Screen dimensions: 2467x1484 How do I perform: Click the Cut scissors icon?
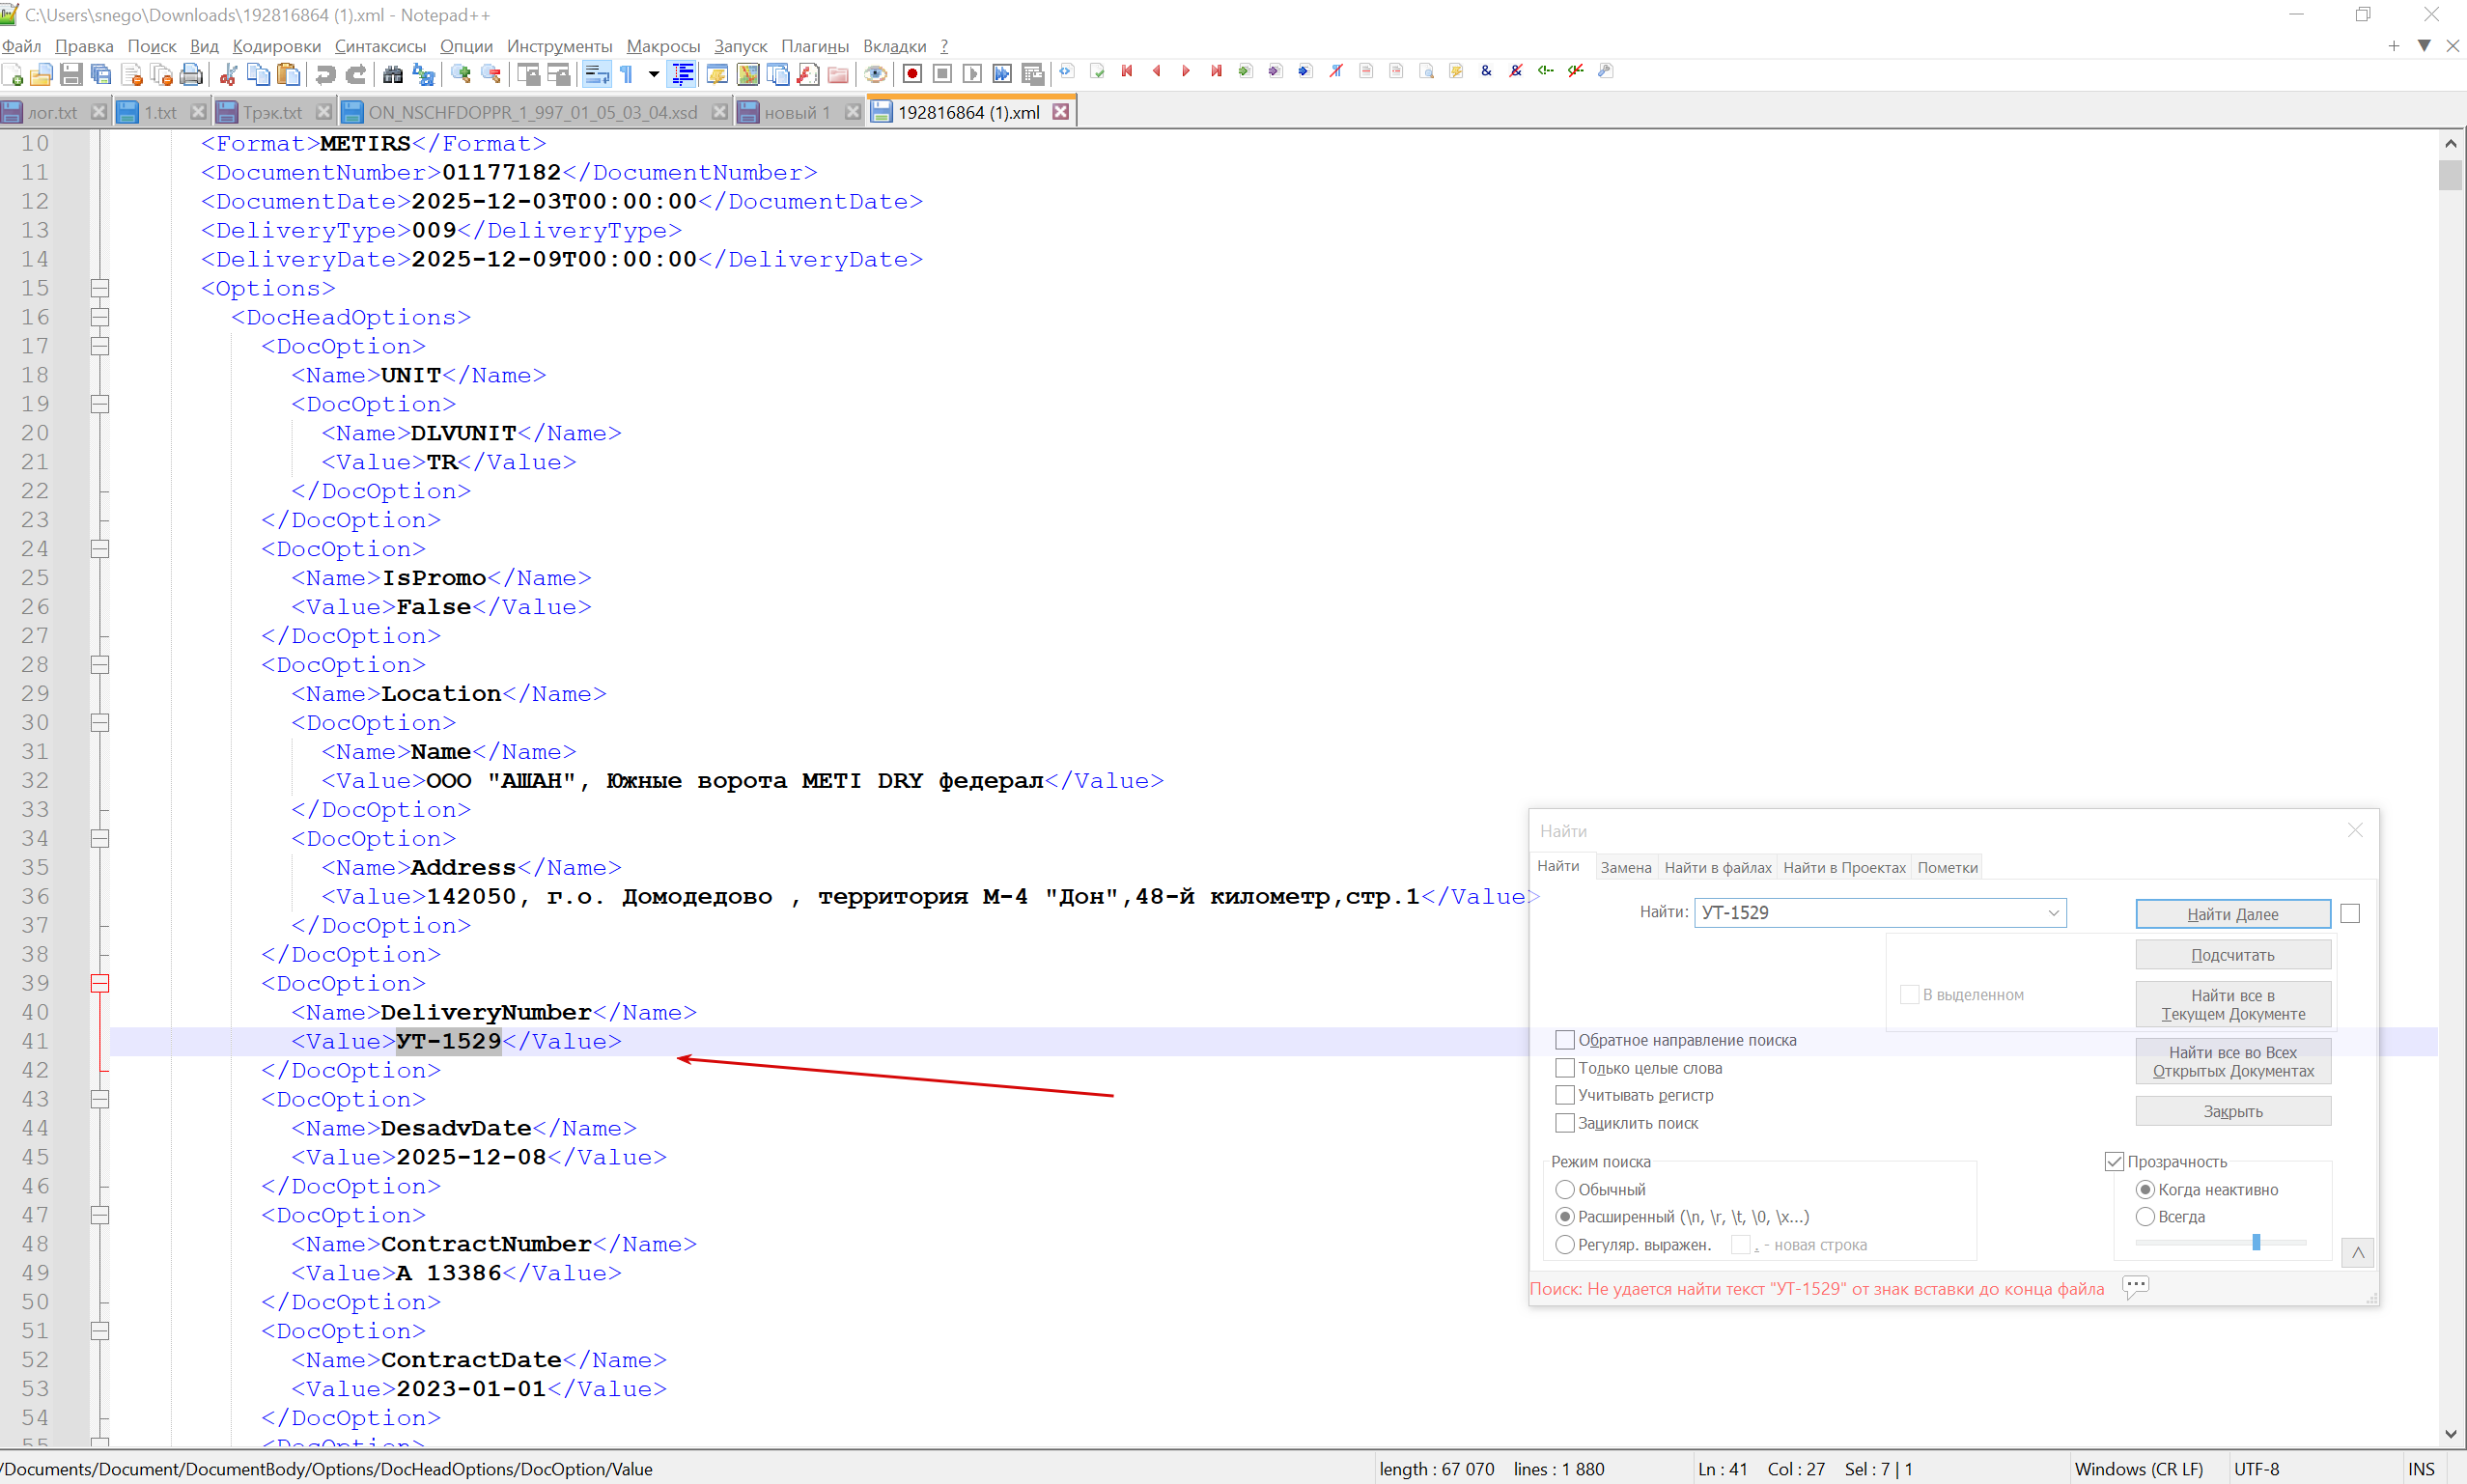[228, 75]
